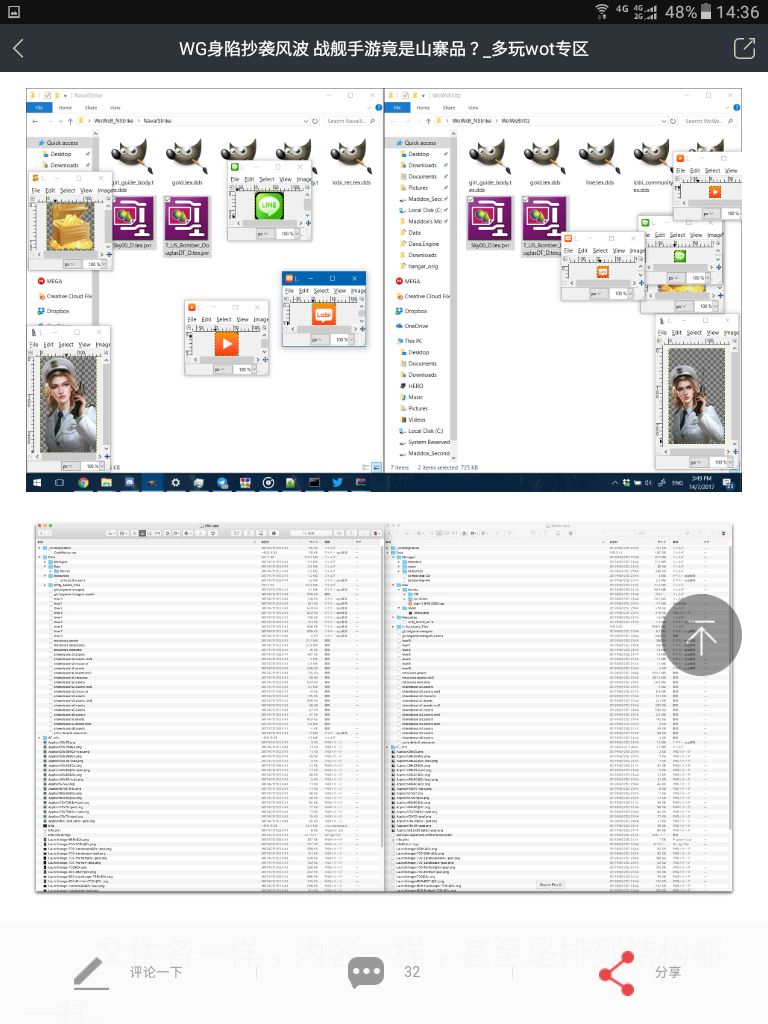Screen dimensions: 768x1024
Task: Click Settings gear in pictured taskbar
Action: click(176, 483)
